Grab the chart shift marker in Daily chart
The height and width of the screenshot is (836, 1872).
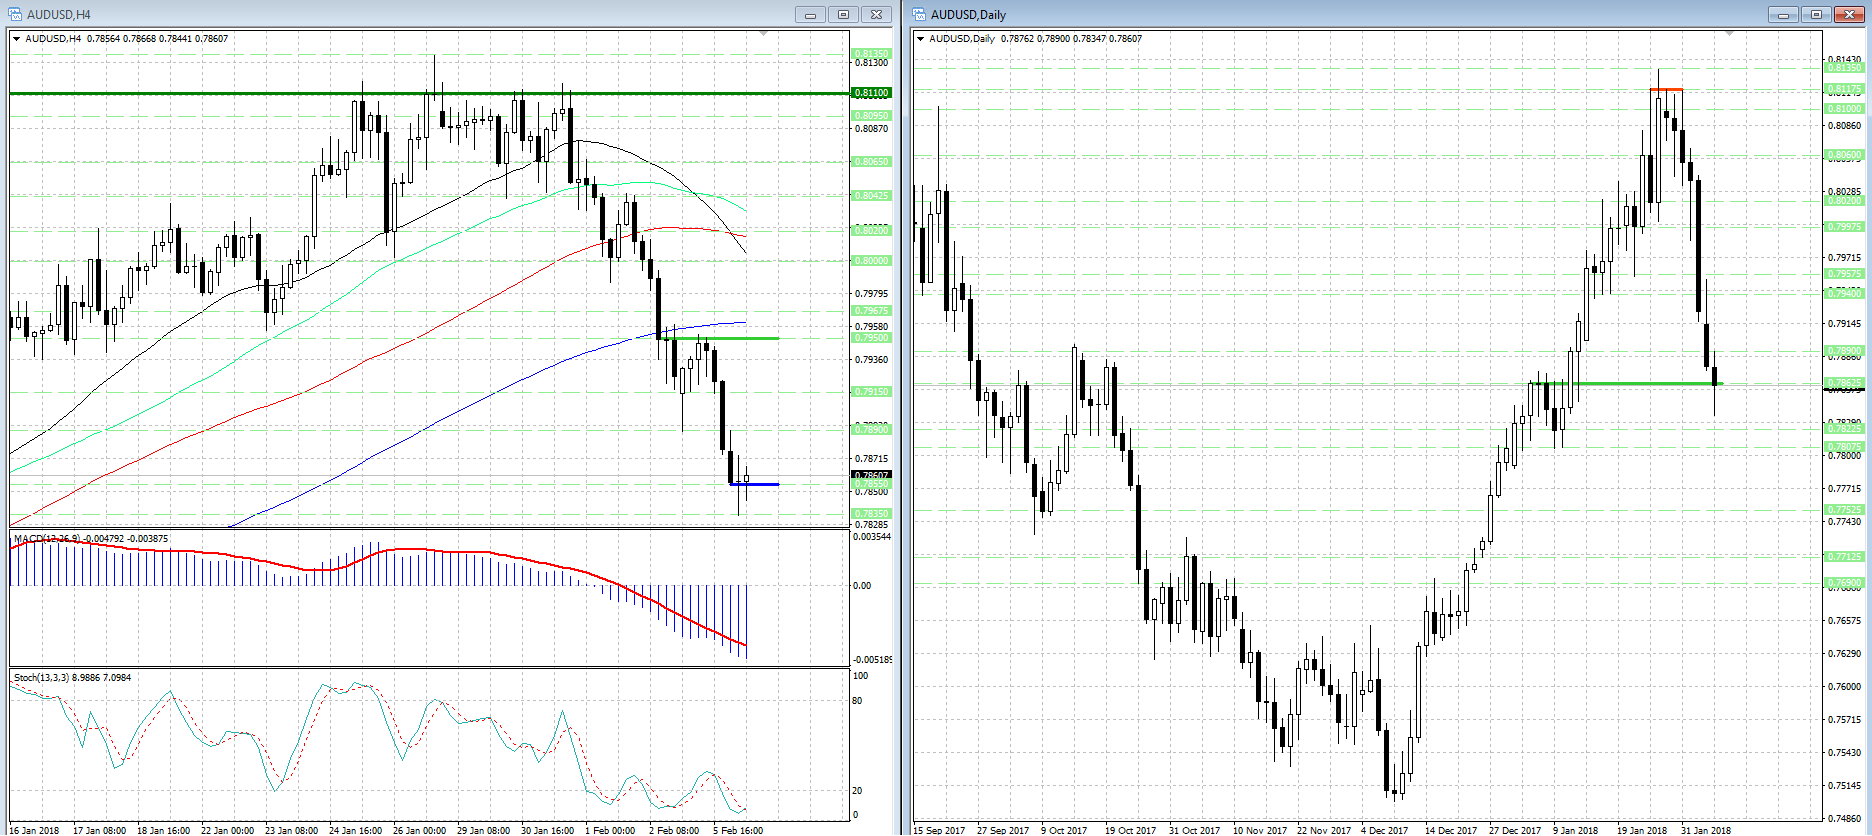pos(1729,34)
